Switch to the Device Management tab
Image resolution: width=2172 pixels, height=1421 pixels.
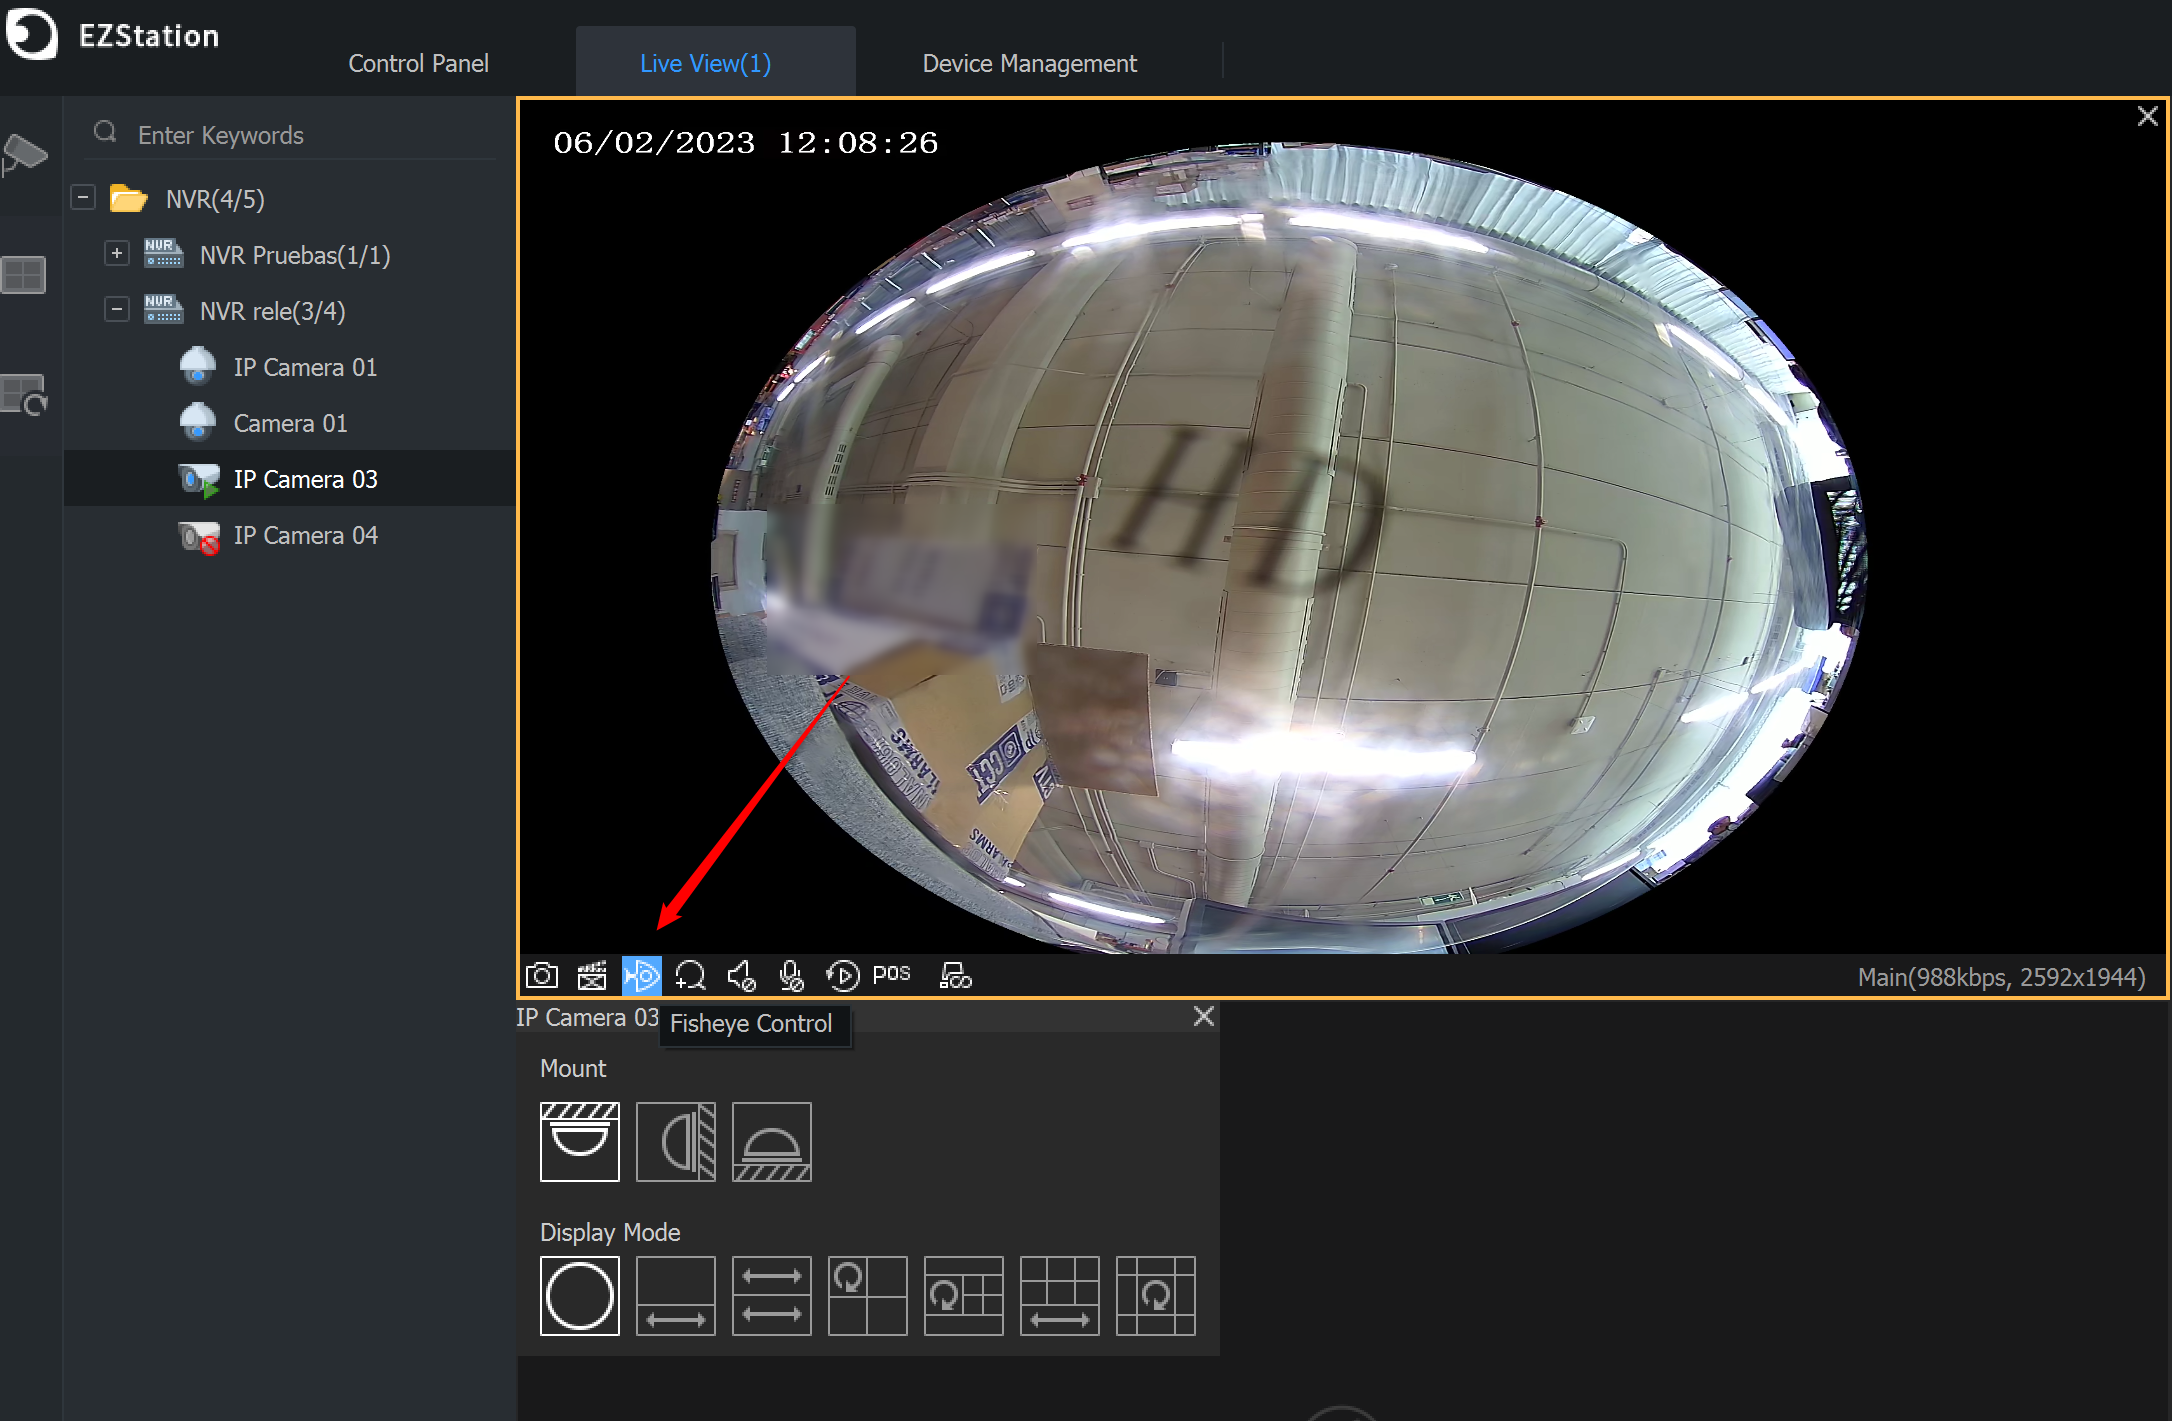(1029, 62)
